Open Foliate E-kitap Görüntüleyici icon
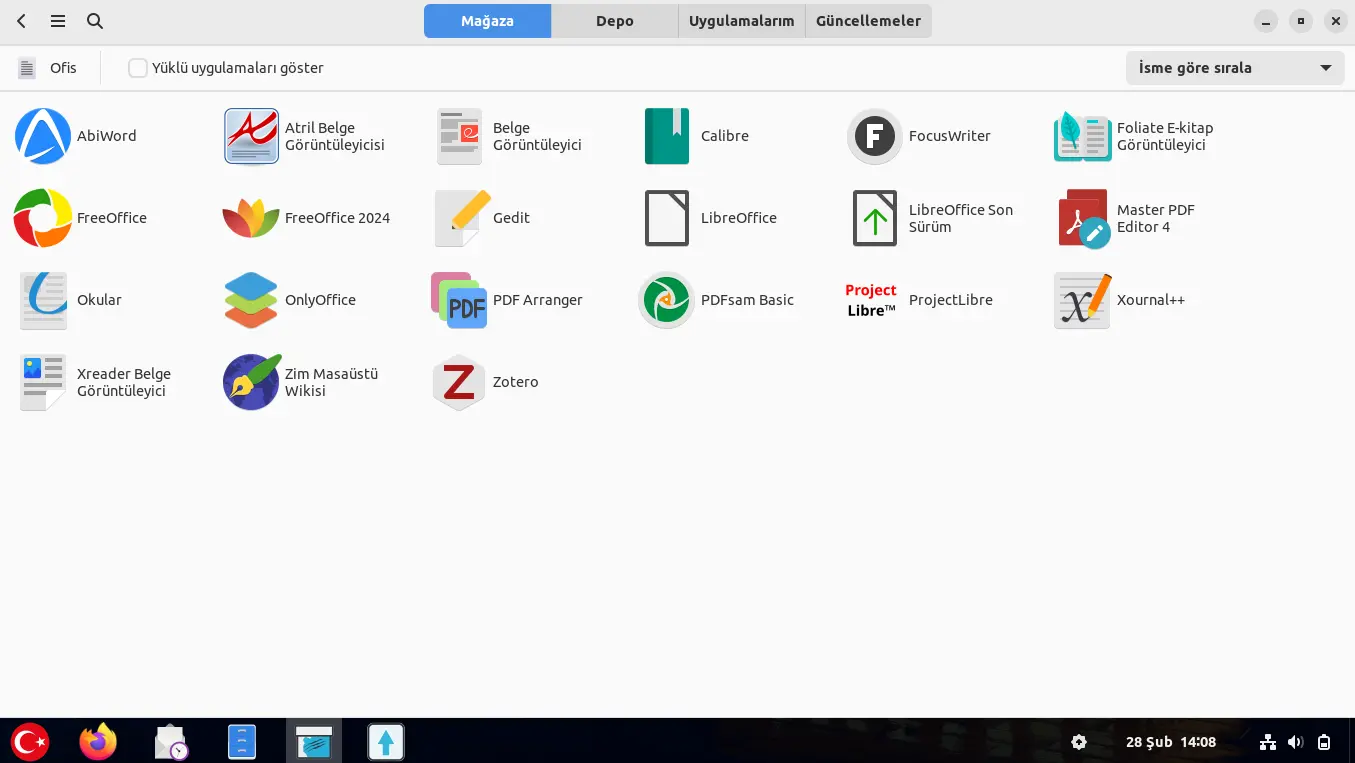This screenshot has width=1355, height=763. [1083, 136]
